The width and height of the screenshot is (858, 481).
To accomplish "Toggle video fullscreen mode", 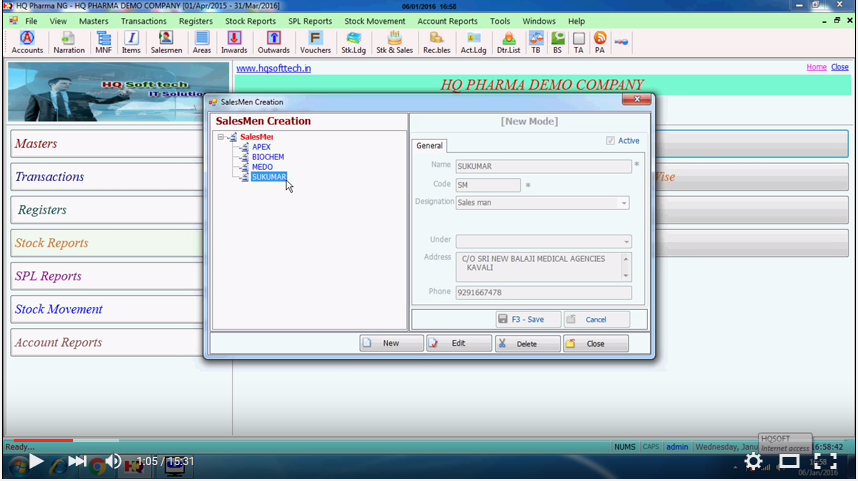I will 825,461.
